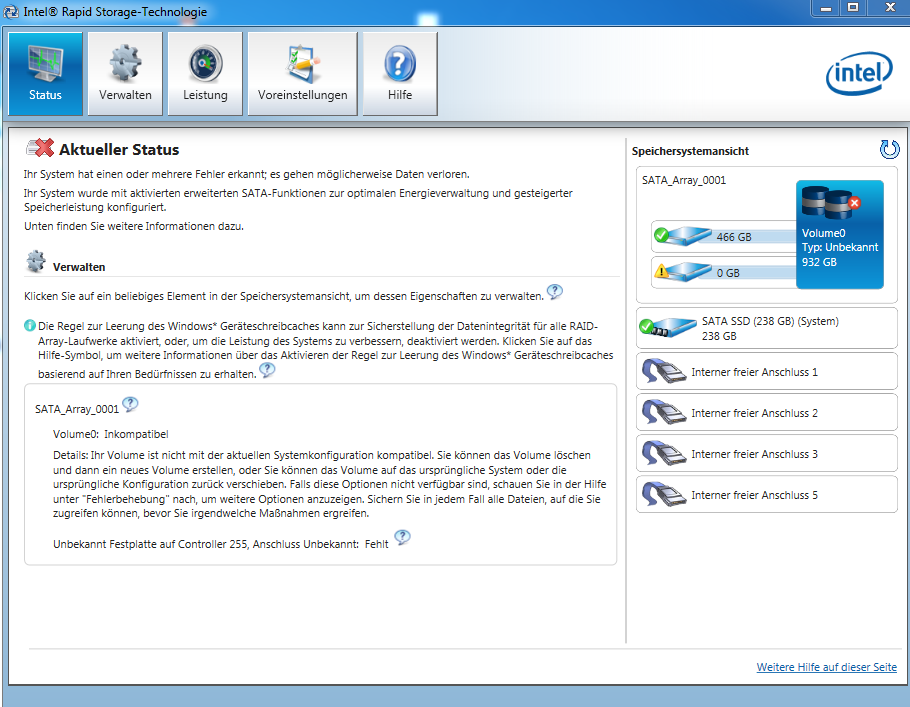Click help icon after 'Eigenschaften zu verwalten'
The height and width of the screenshot is (707, 910).
(555, 292)
